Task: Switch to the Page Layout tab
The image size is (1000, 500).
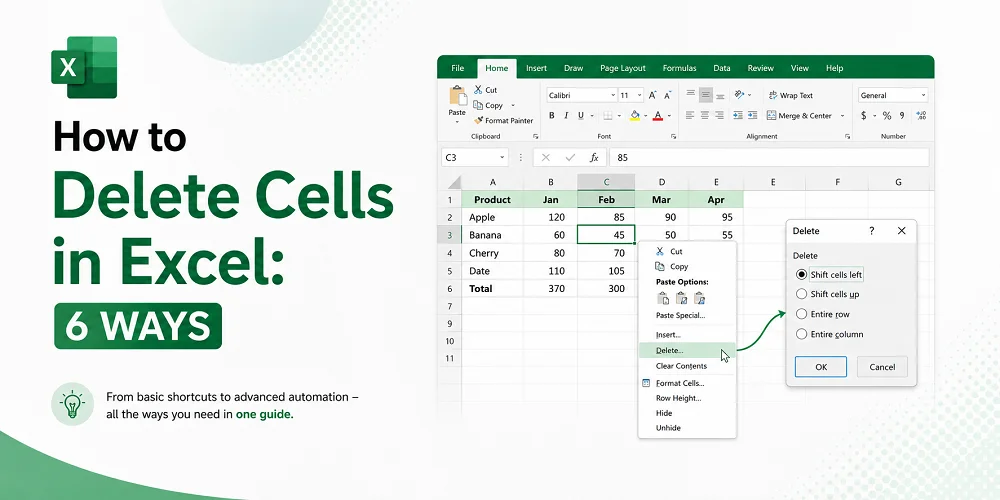Action: pyautogui.click(x=622, y=68)
